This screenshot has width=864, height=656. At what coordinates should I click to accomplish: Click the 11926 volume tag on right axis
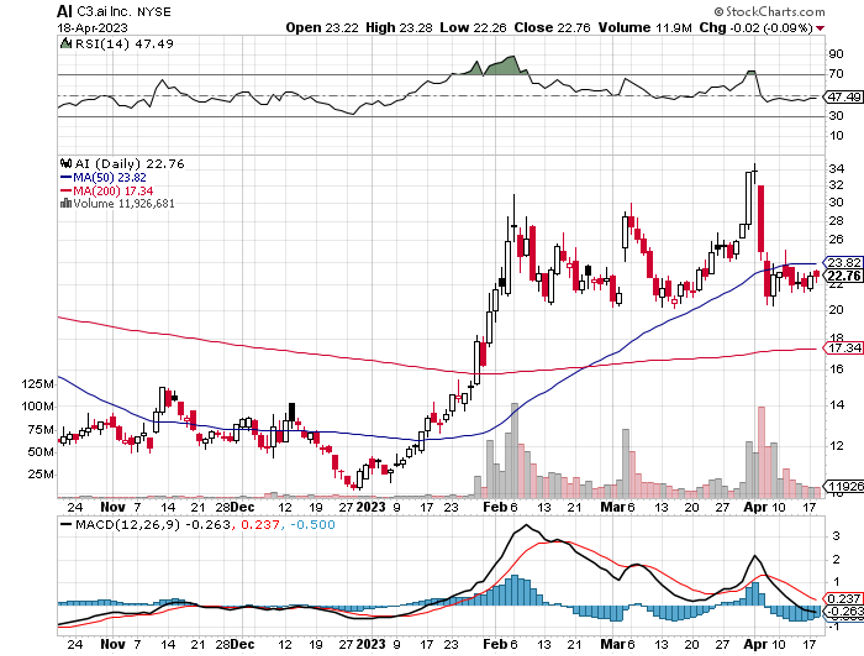pos(843,486)
